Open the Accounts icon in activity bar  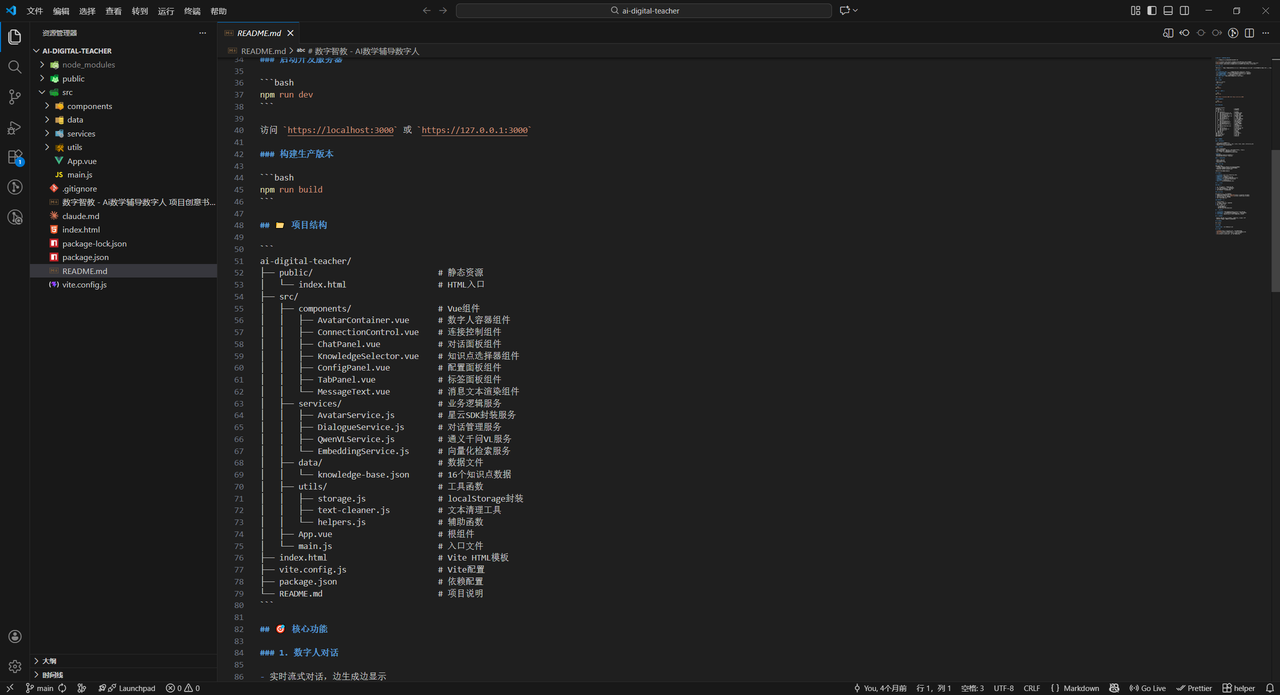pos(14,636)
